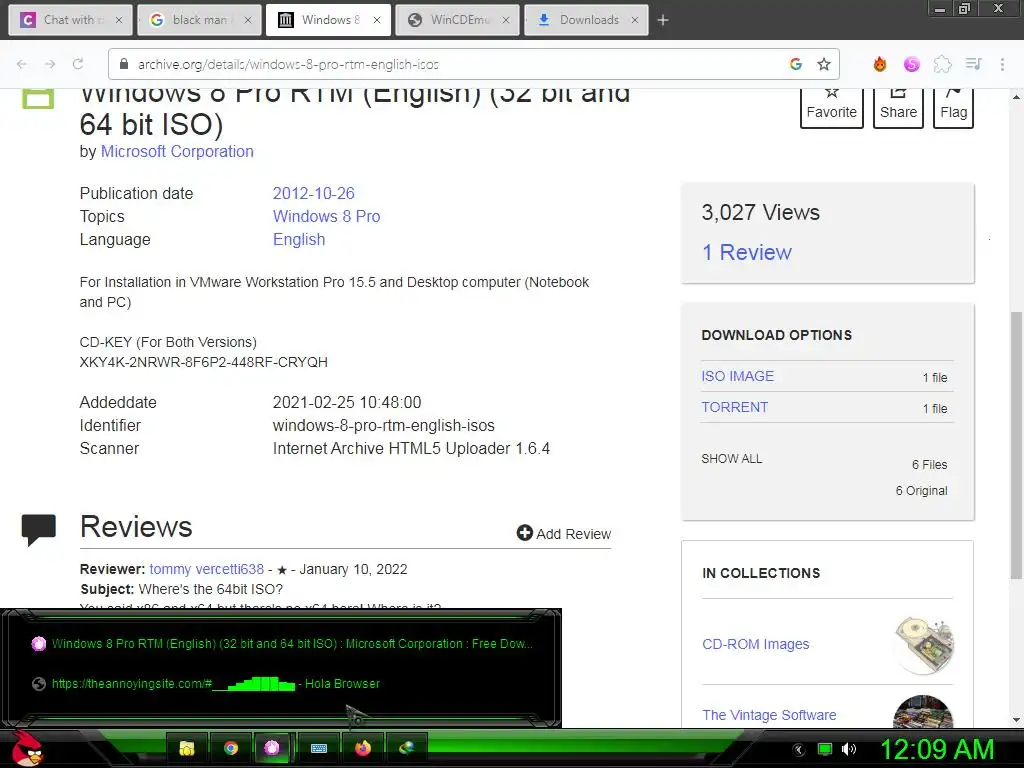Switch to the WinCDEmu tab

point(457,20)
